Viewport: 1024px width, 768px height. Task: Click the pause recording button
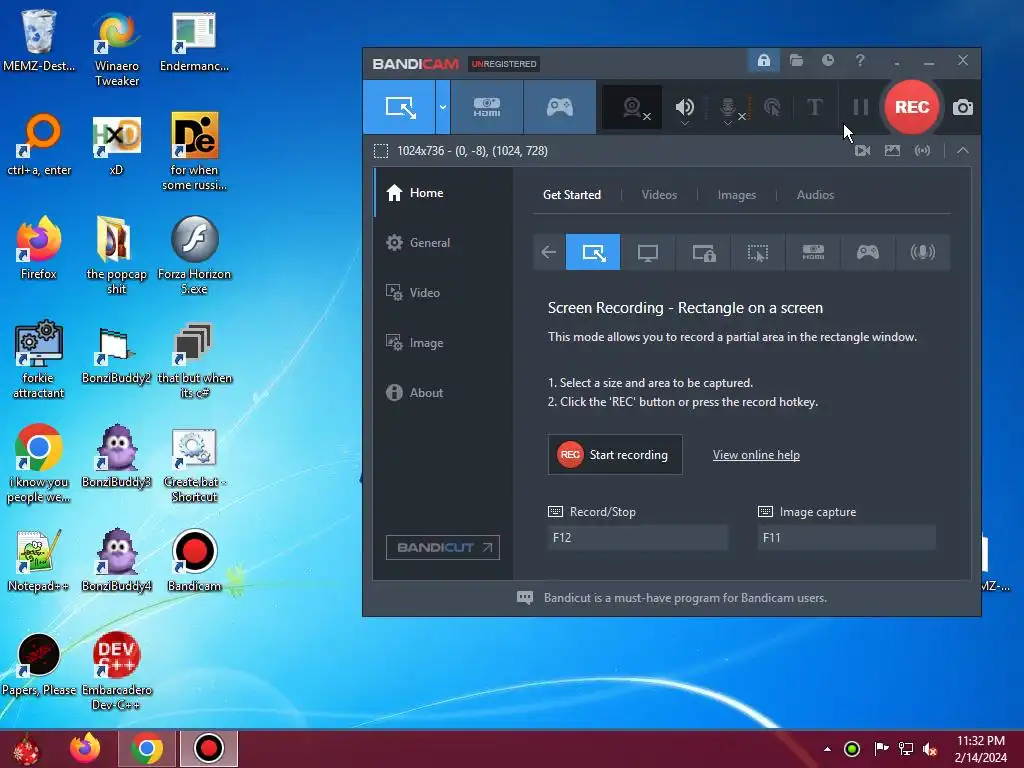click(861, 107)
